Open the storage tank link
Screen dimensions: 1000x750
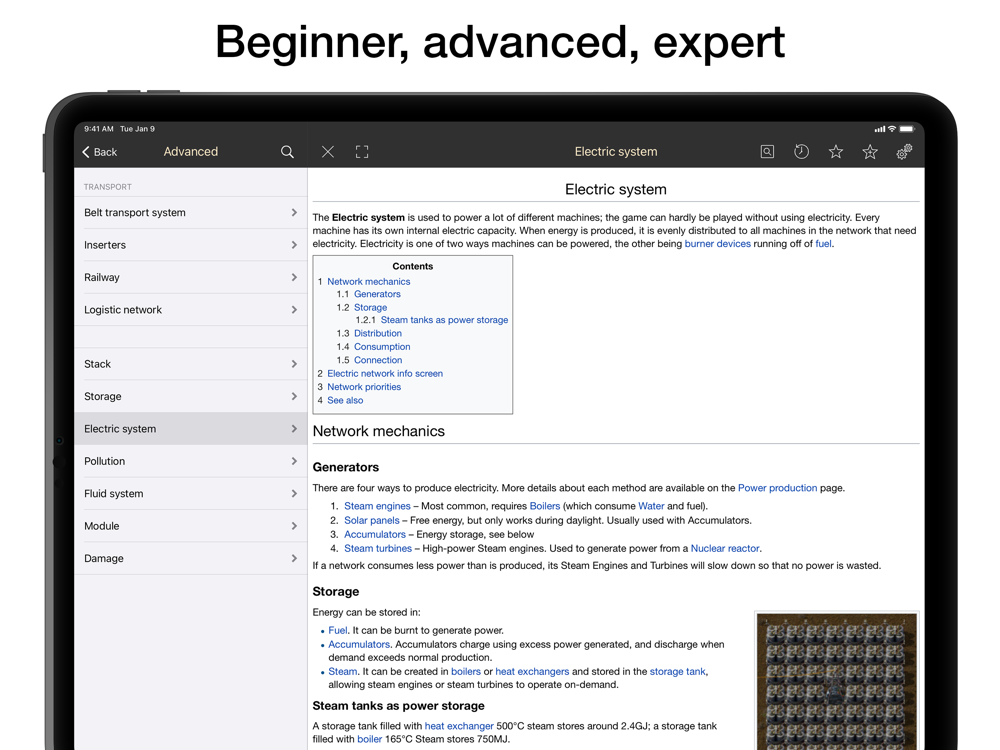coord(678,672)
